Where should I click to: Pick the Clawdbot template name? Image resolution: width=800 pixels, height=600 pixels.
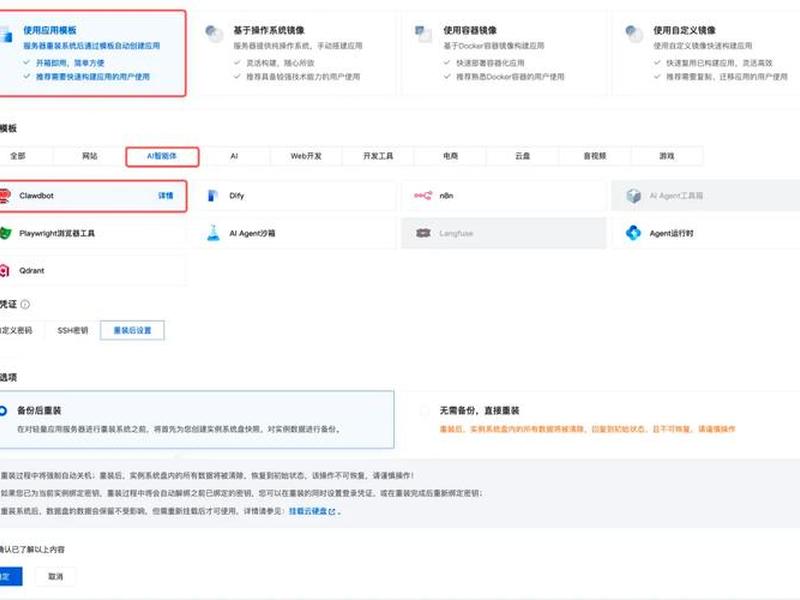pos(36,196)
